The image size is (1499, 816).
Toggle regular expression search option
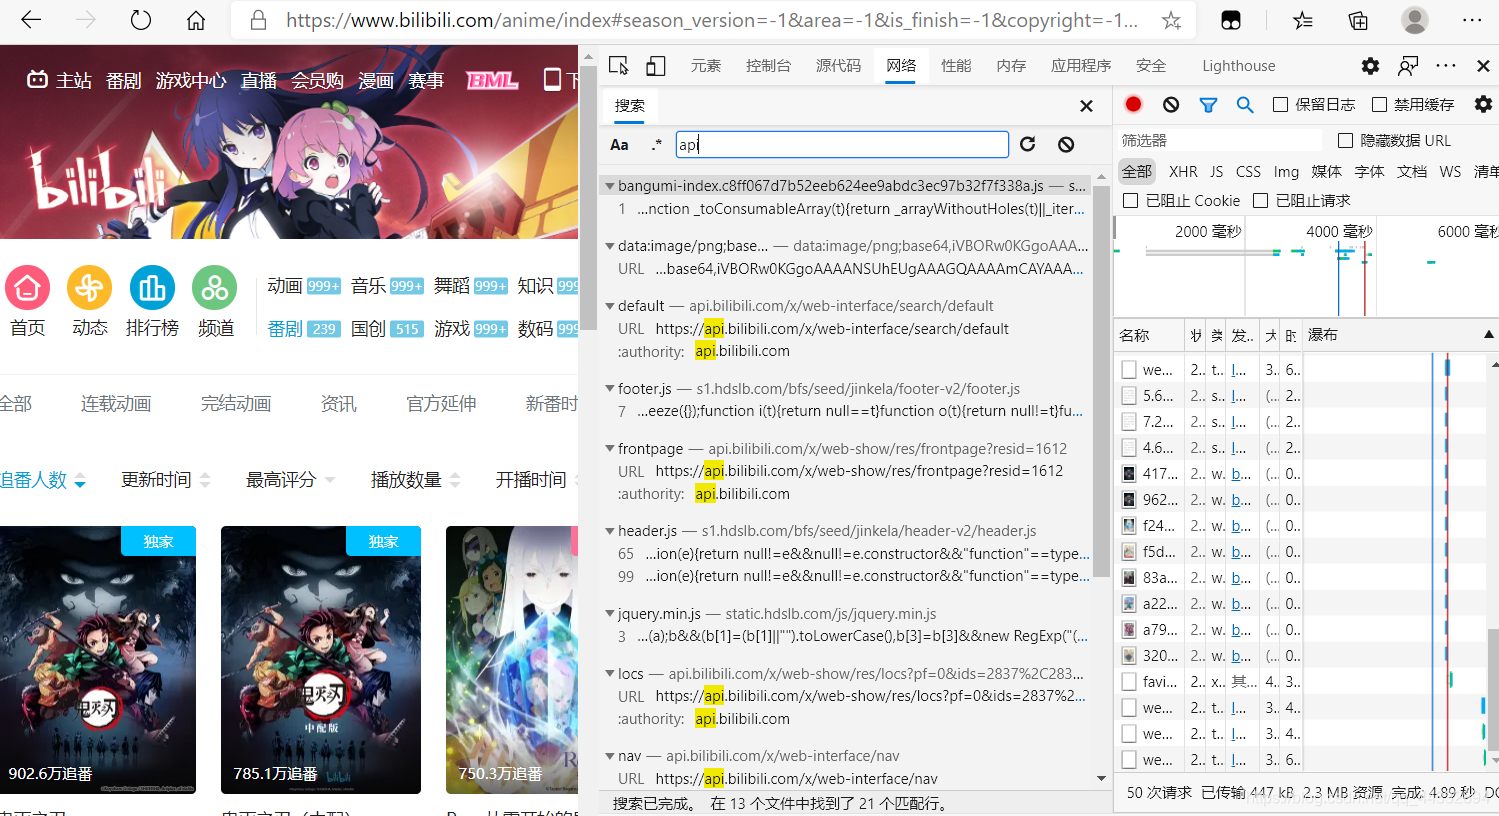pyautogui.click(x=656, y=145)
